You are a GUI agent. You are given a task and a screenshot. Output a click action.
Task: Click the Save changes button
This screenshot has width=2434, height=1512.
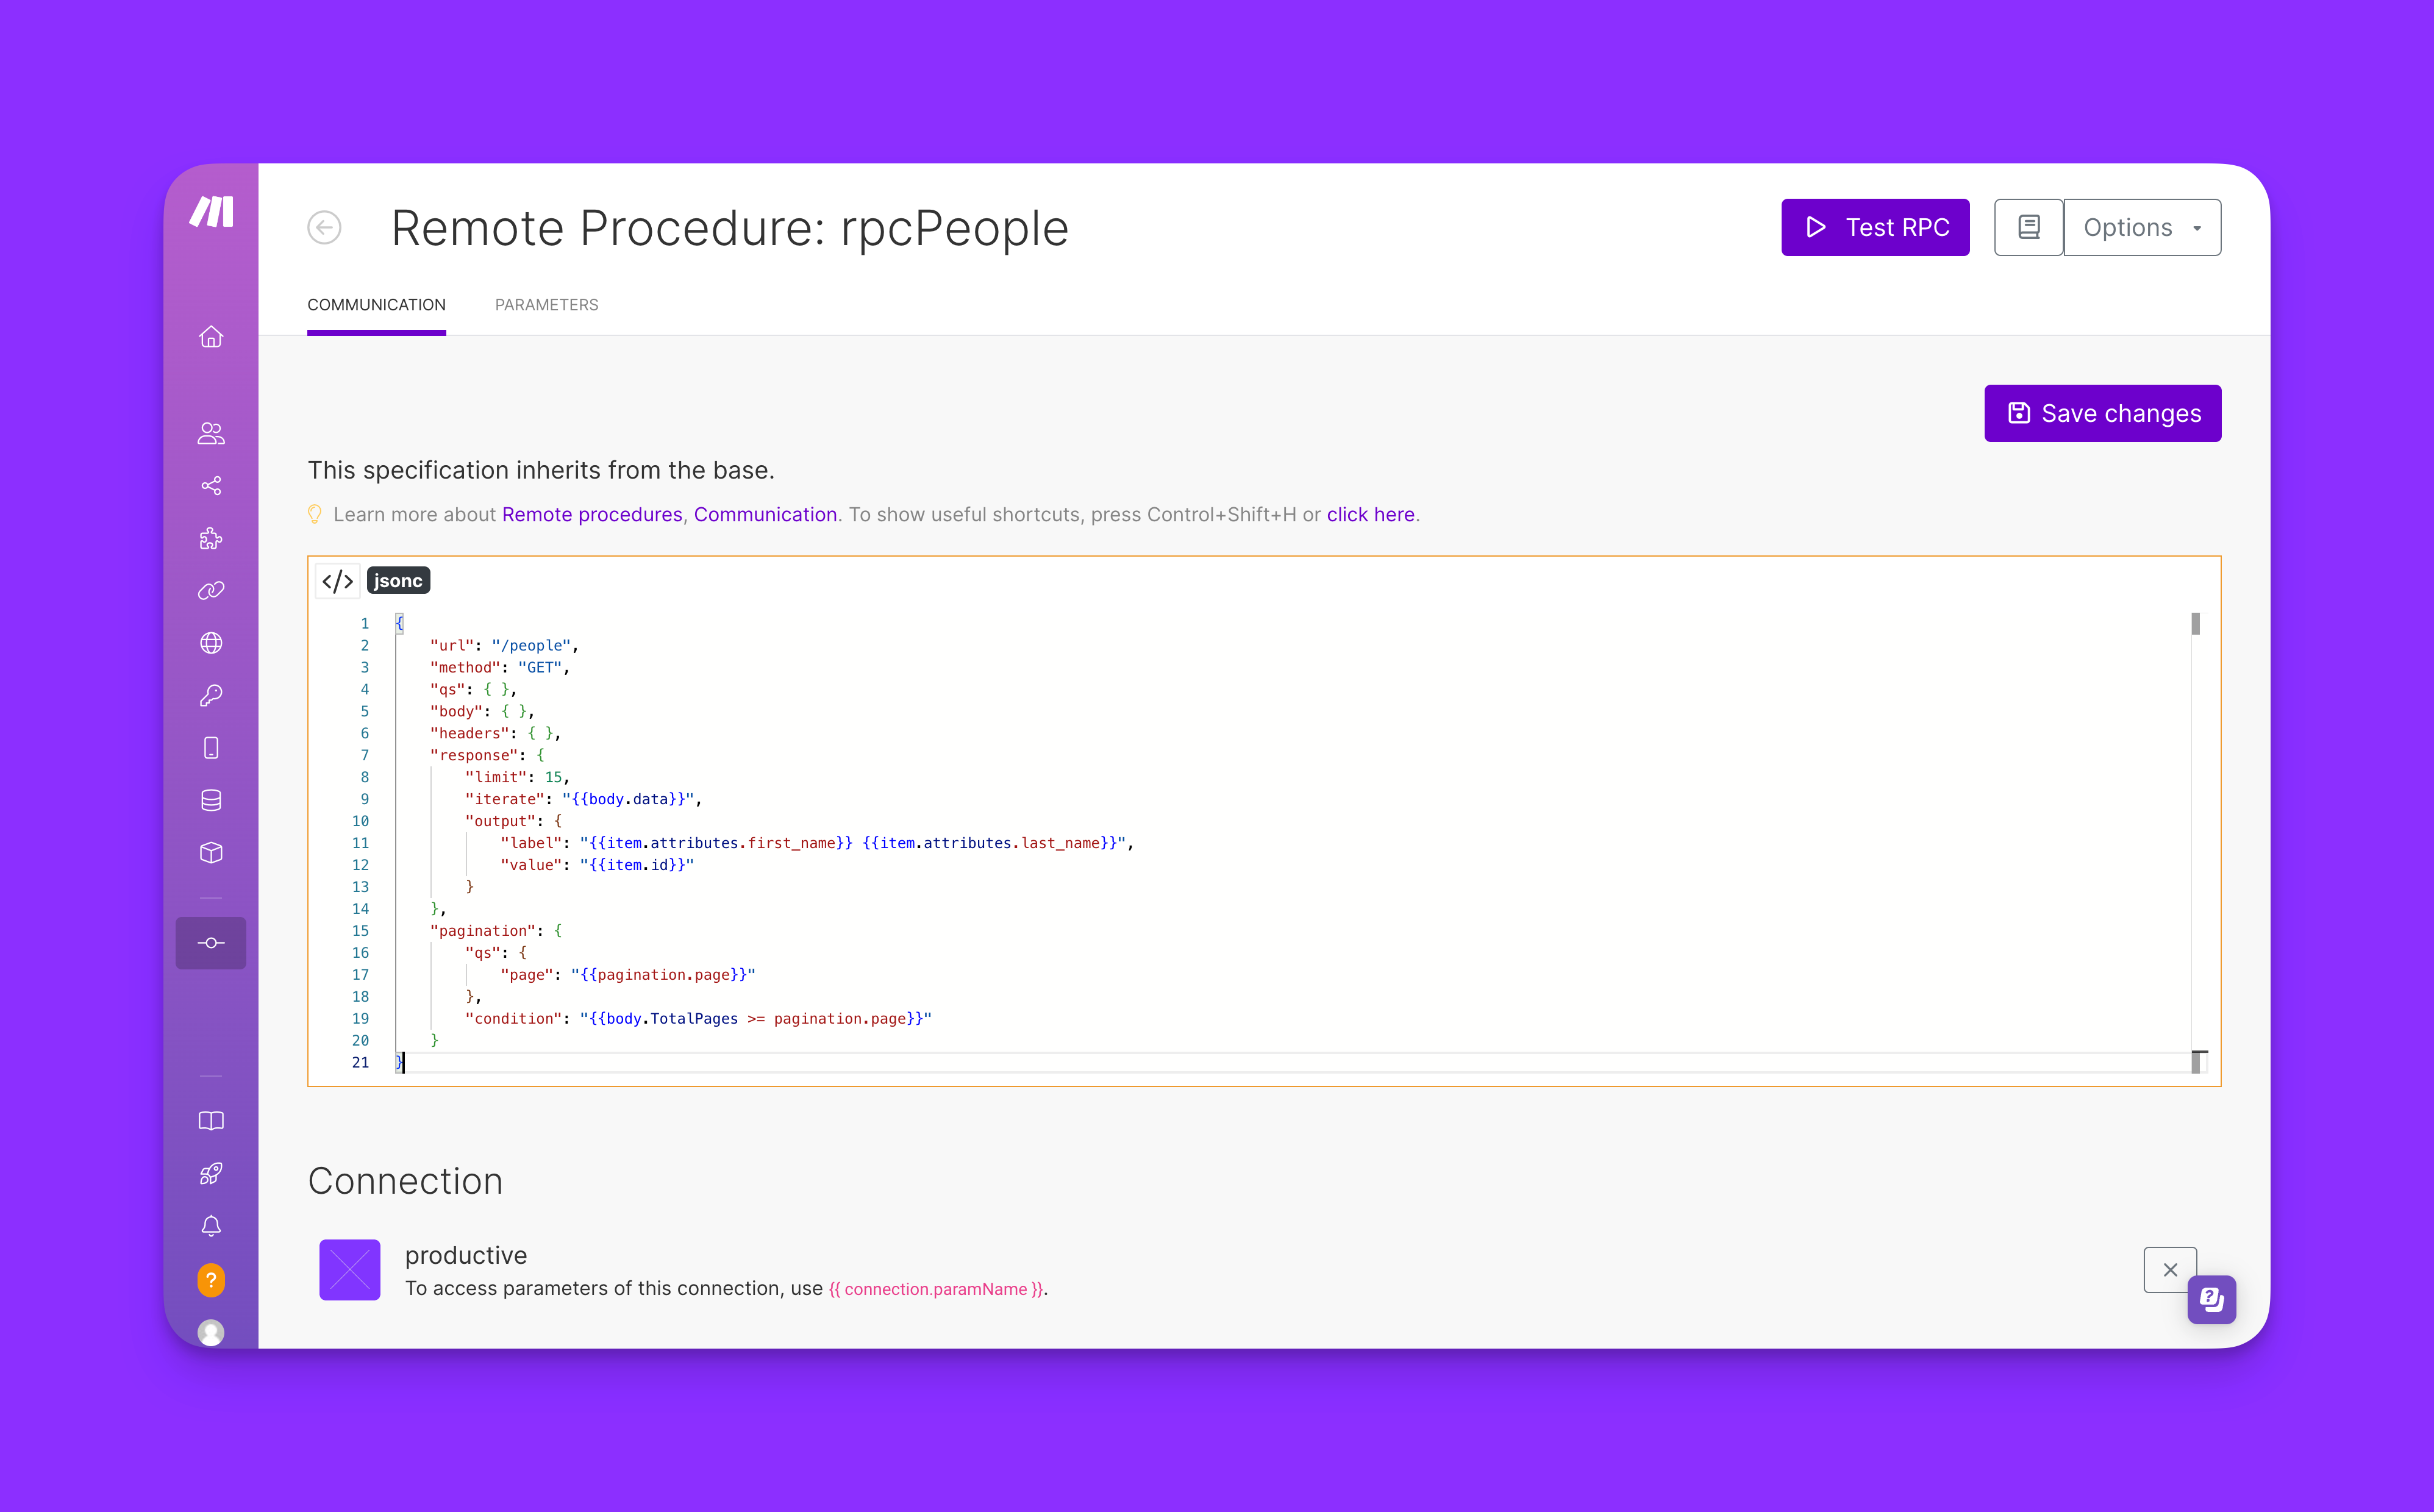[x=2102, y=413]
